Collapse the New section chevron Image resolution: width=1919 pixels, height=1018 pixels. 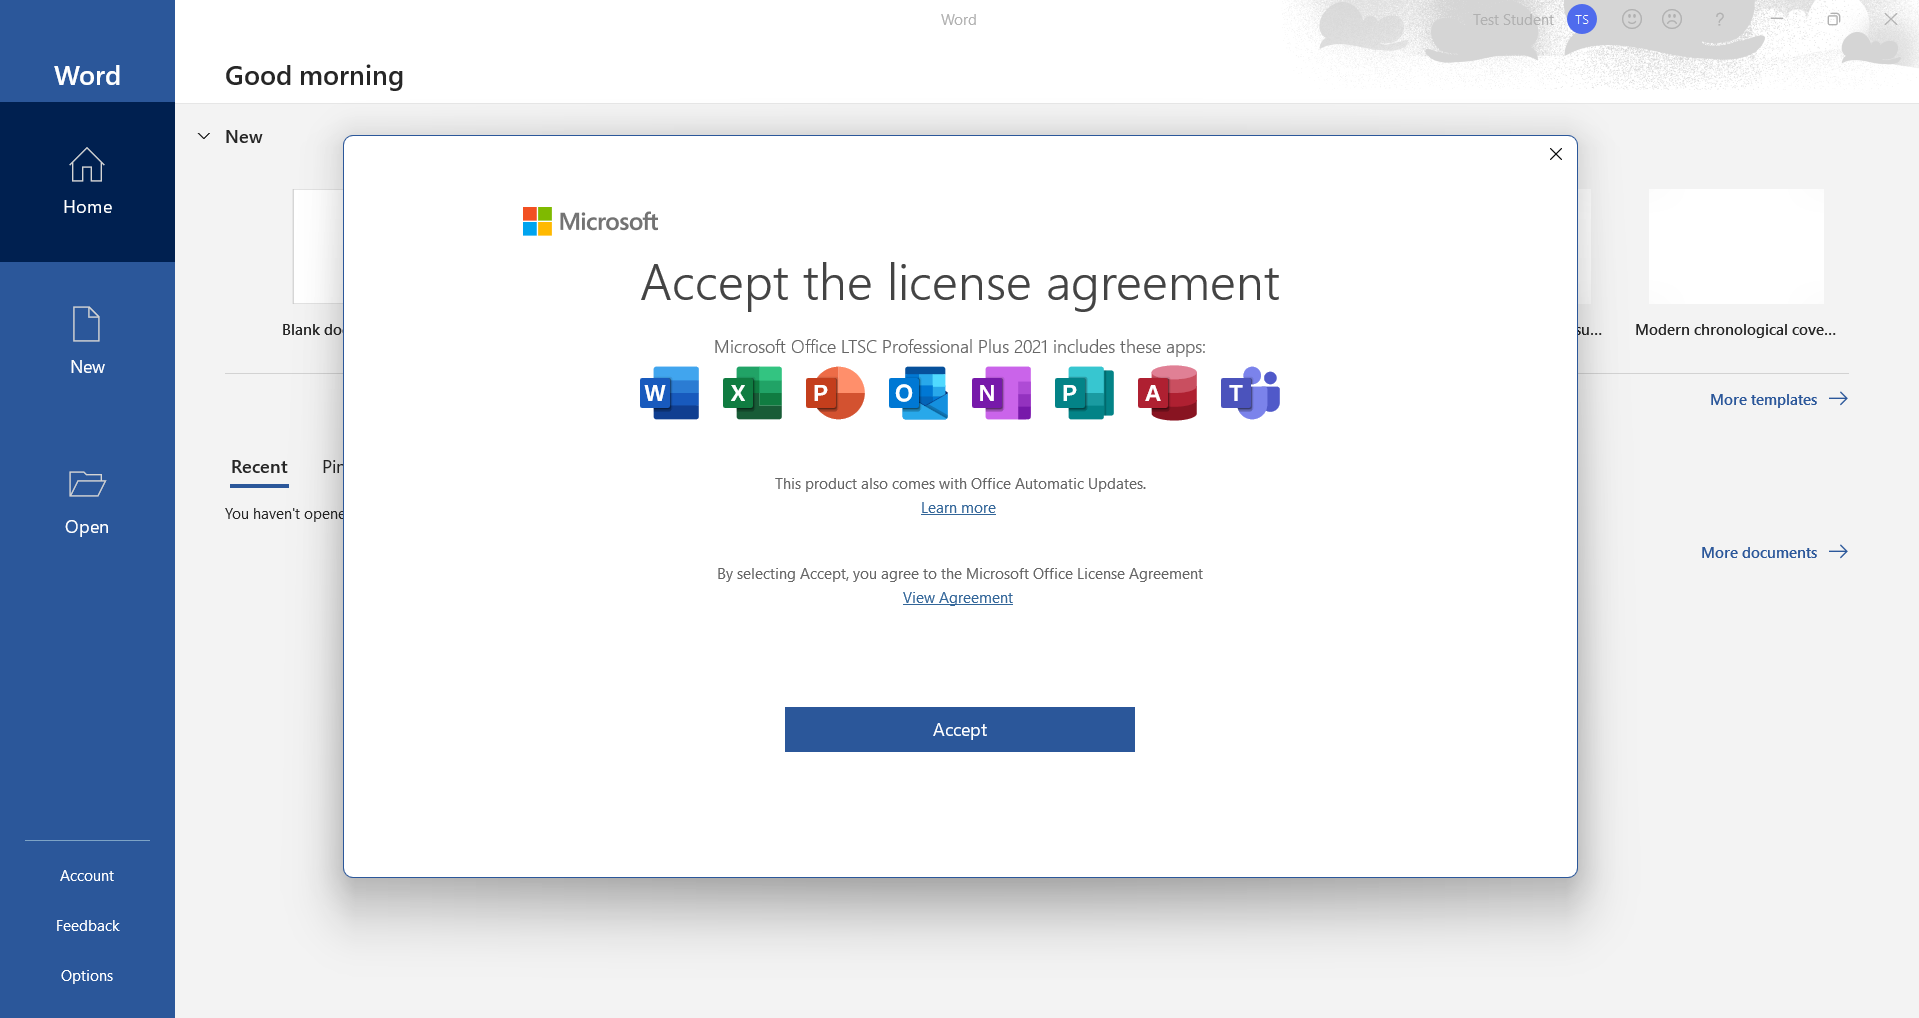coord(204,136)
